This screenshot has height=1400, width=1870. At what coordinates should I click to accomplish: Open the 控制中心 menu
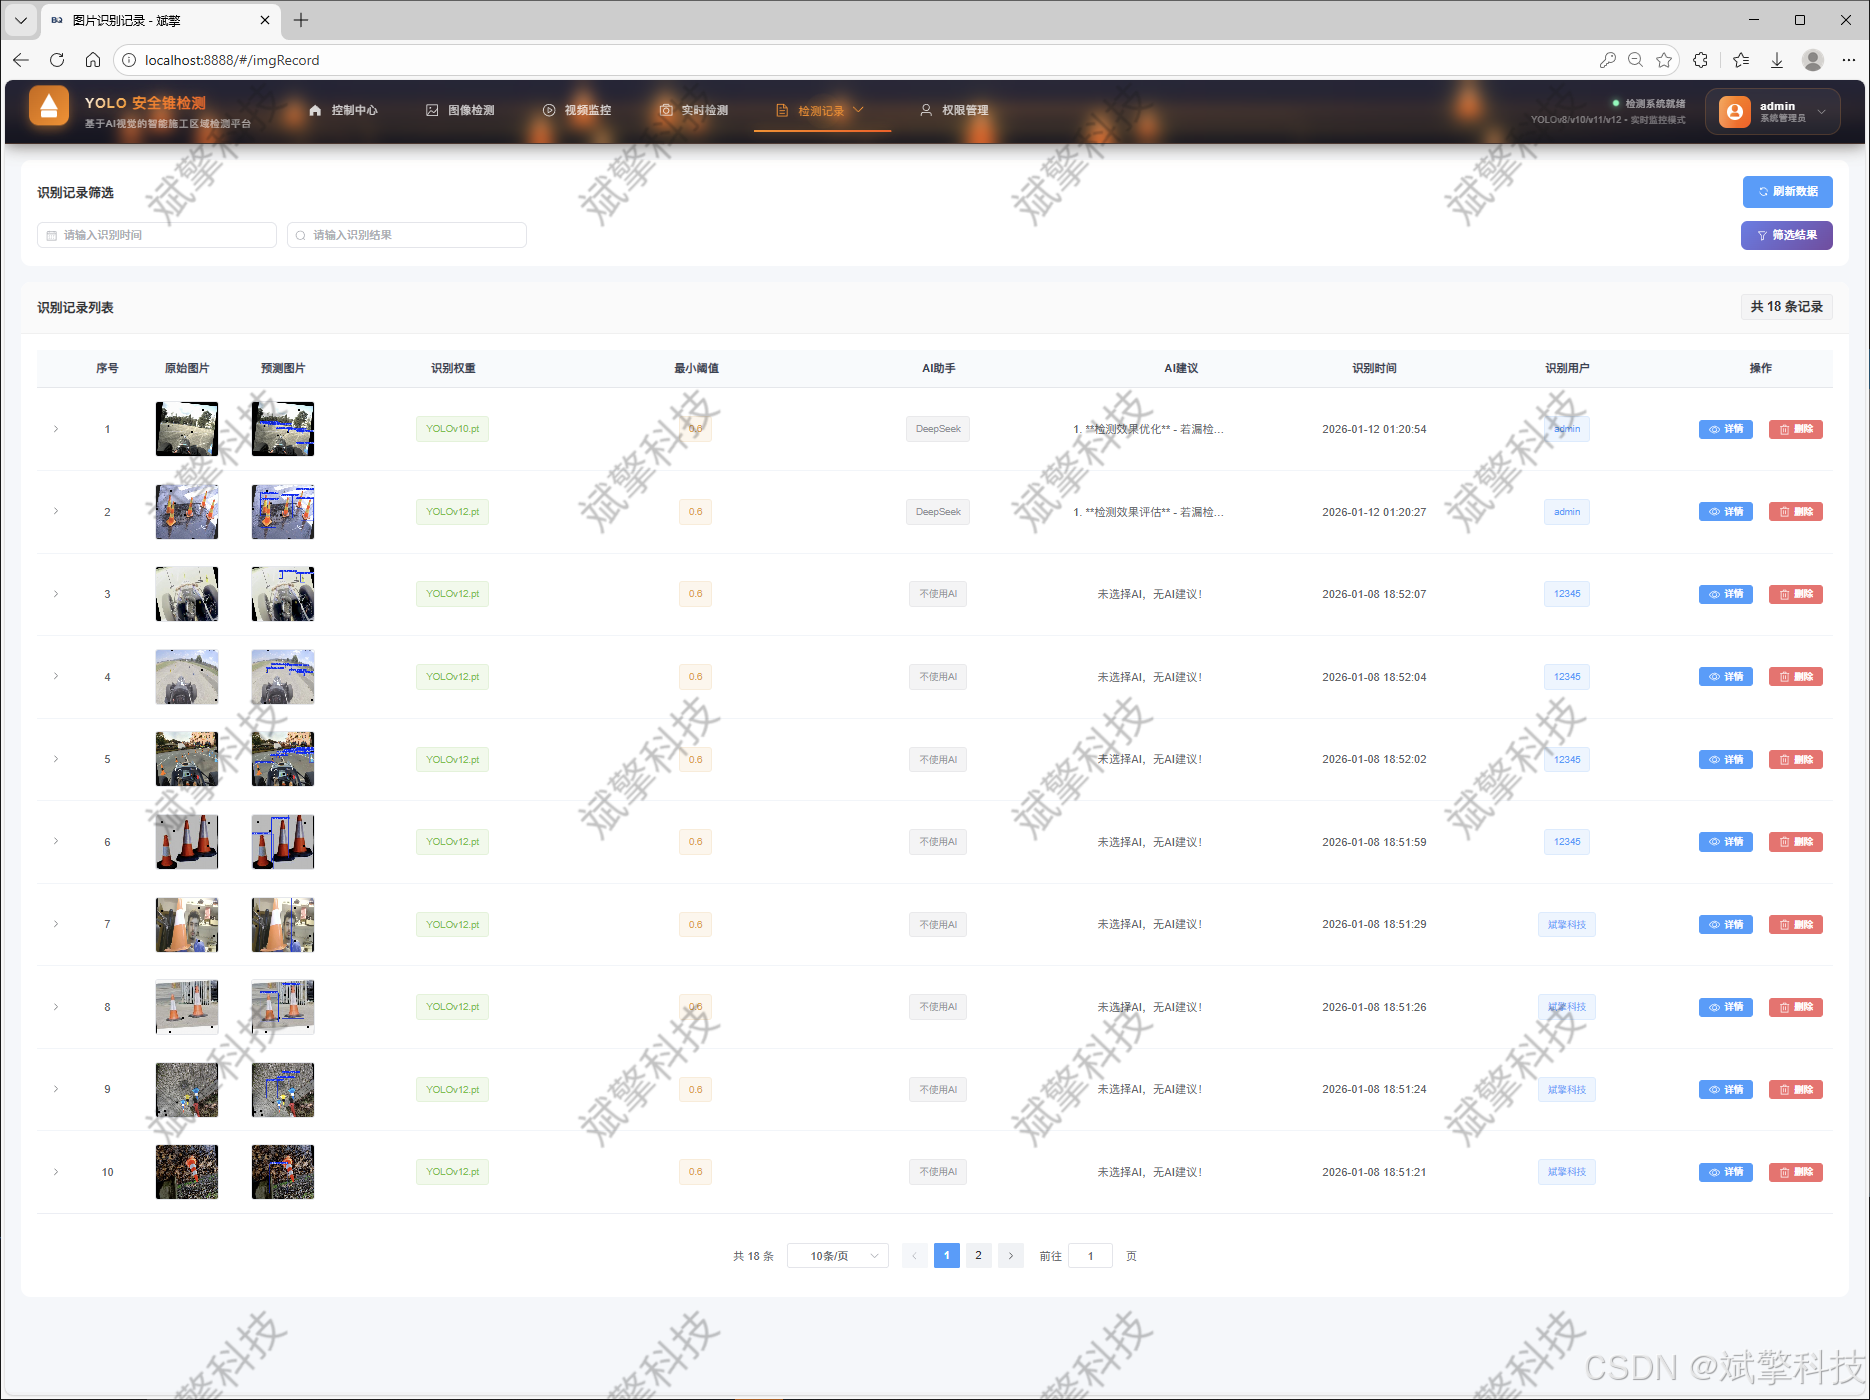pos(343,110)
